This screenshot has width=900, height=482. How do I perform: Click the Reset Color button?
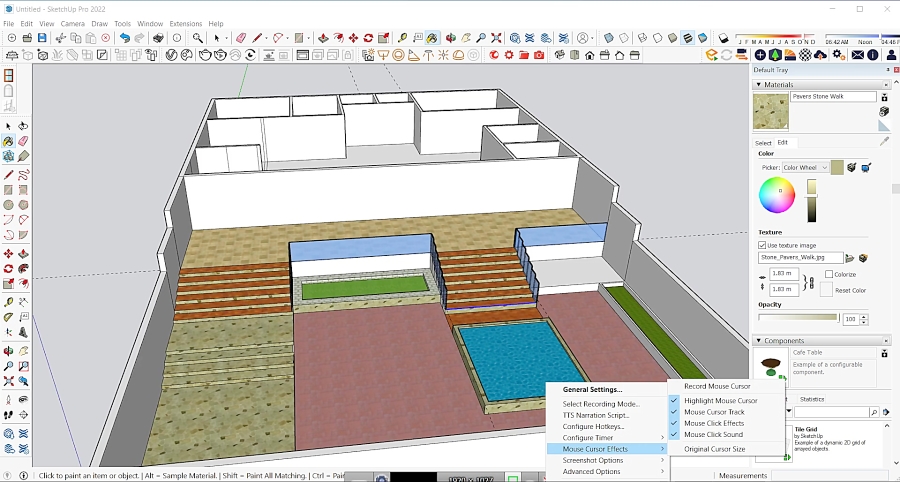click(827, 290)
